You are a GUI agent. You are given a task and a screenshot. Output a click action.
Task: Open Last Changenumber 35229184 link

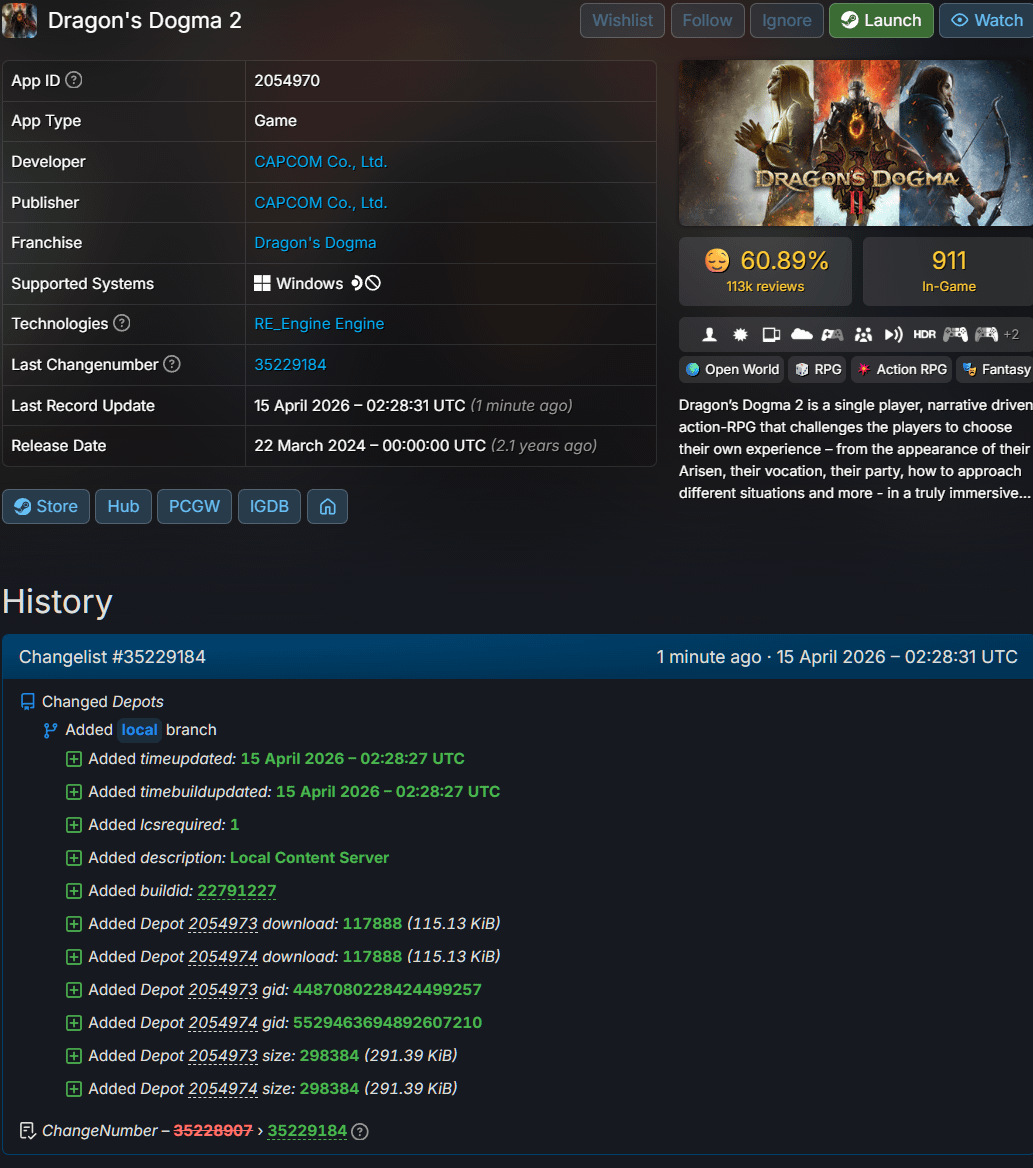290,364
